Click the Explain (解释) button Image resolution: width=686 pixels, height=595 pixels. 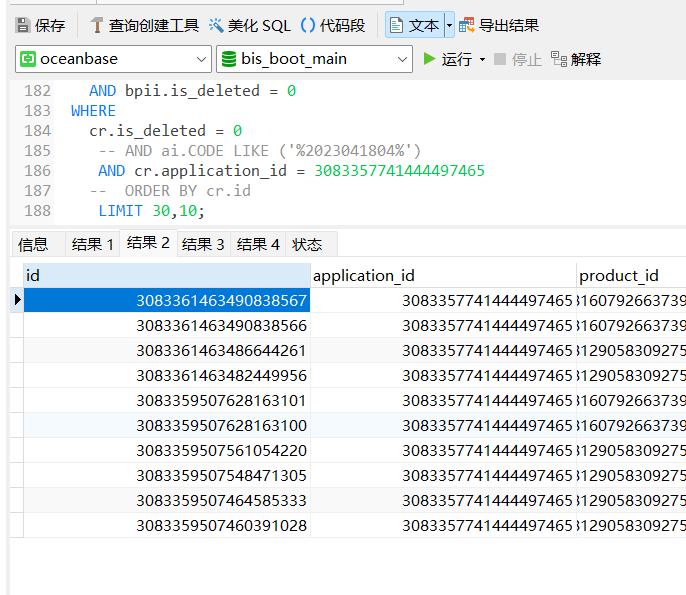point(576,59)
